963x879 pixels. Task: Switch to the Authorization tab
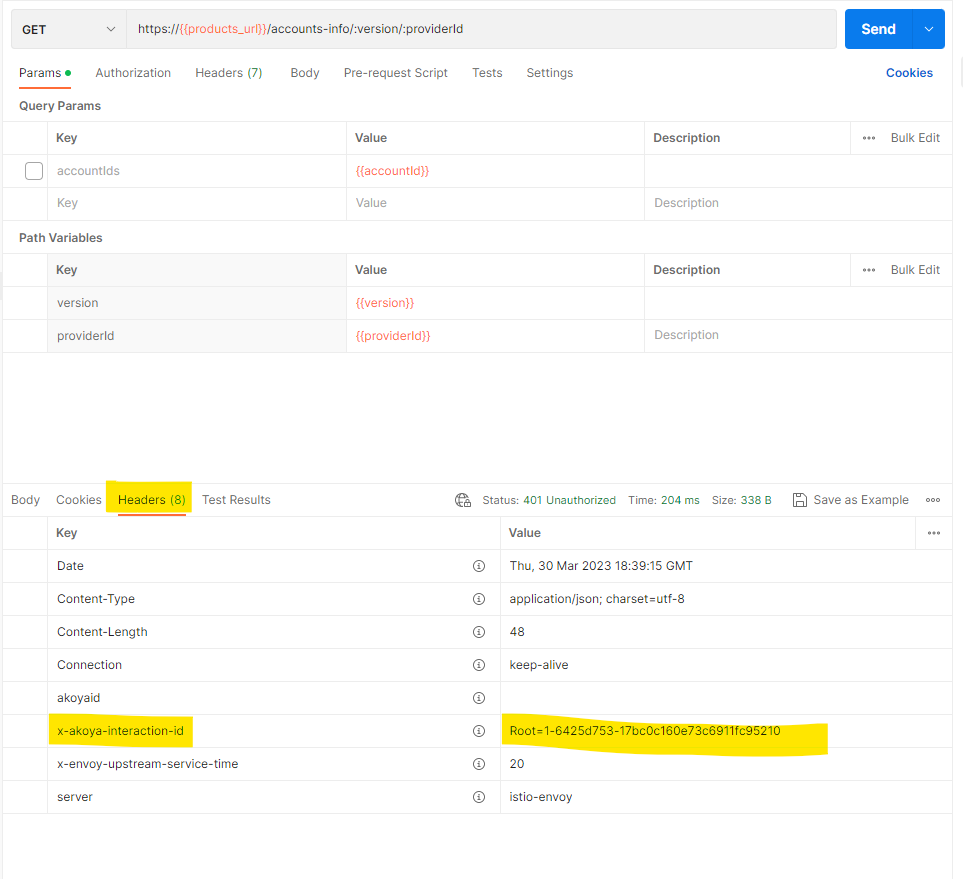point(133,73)
